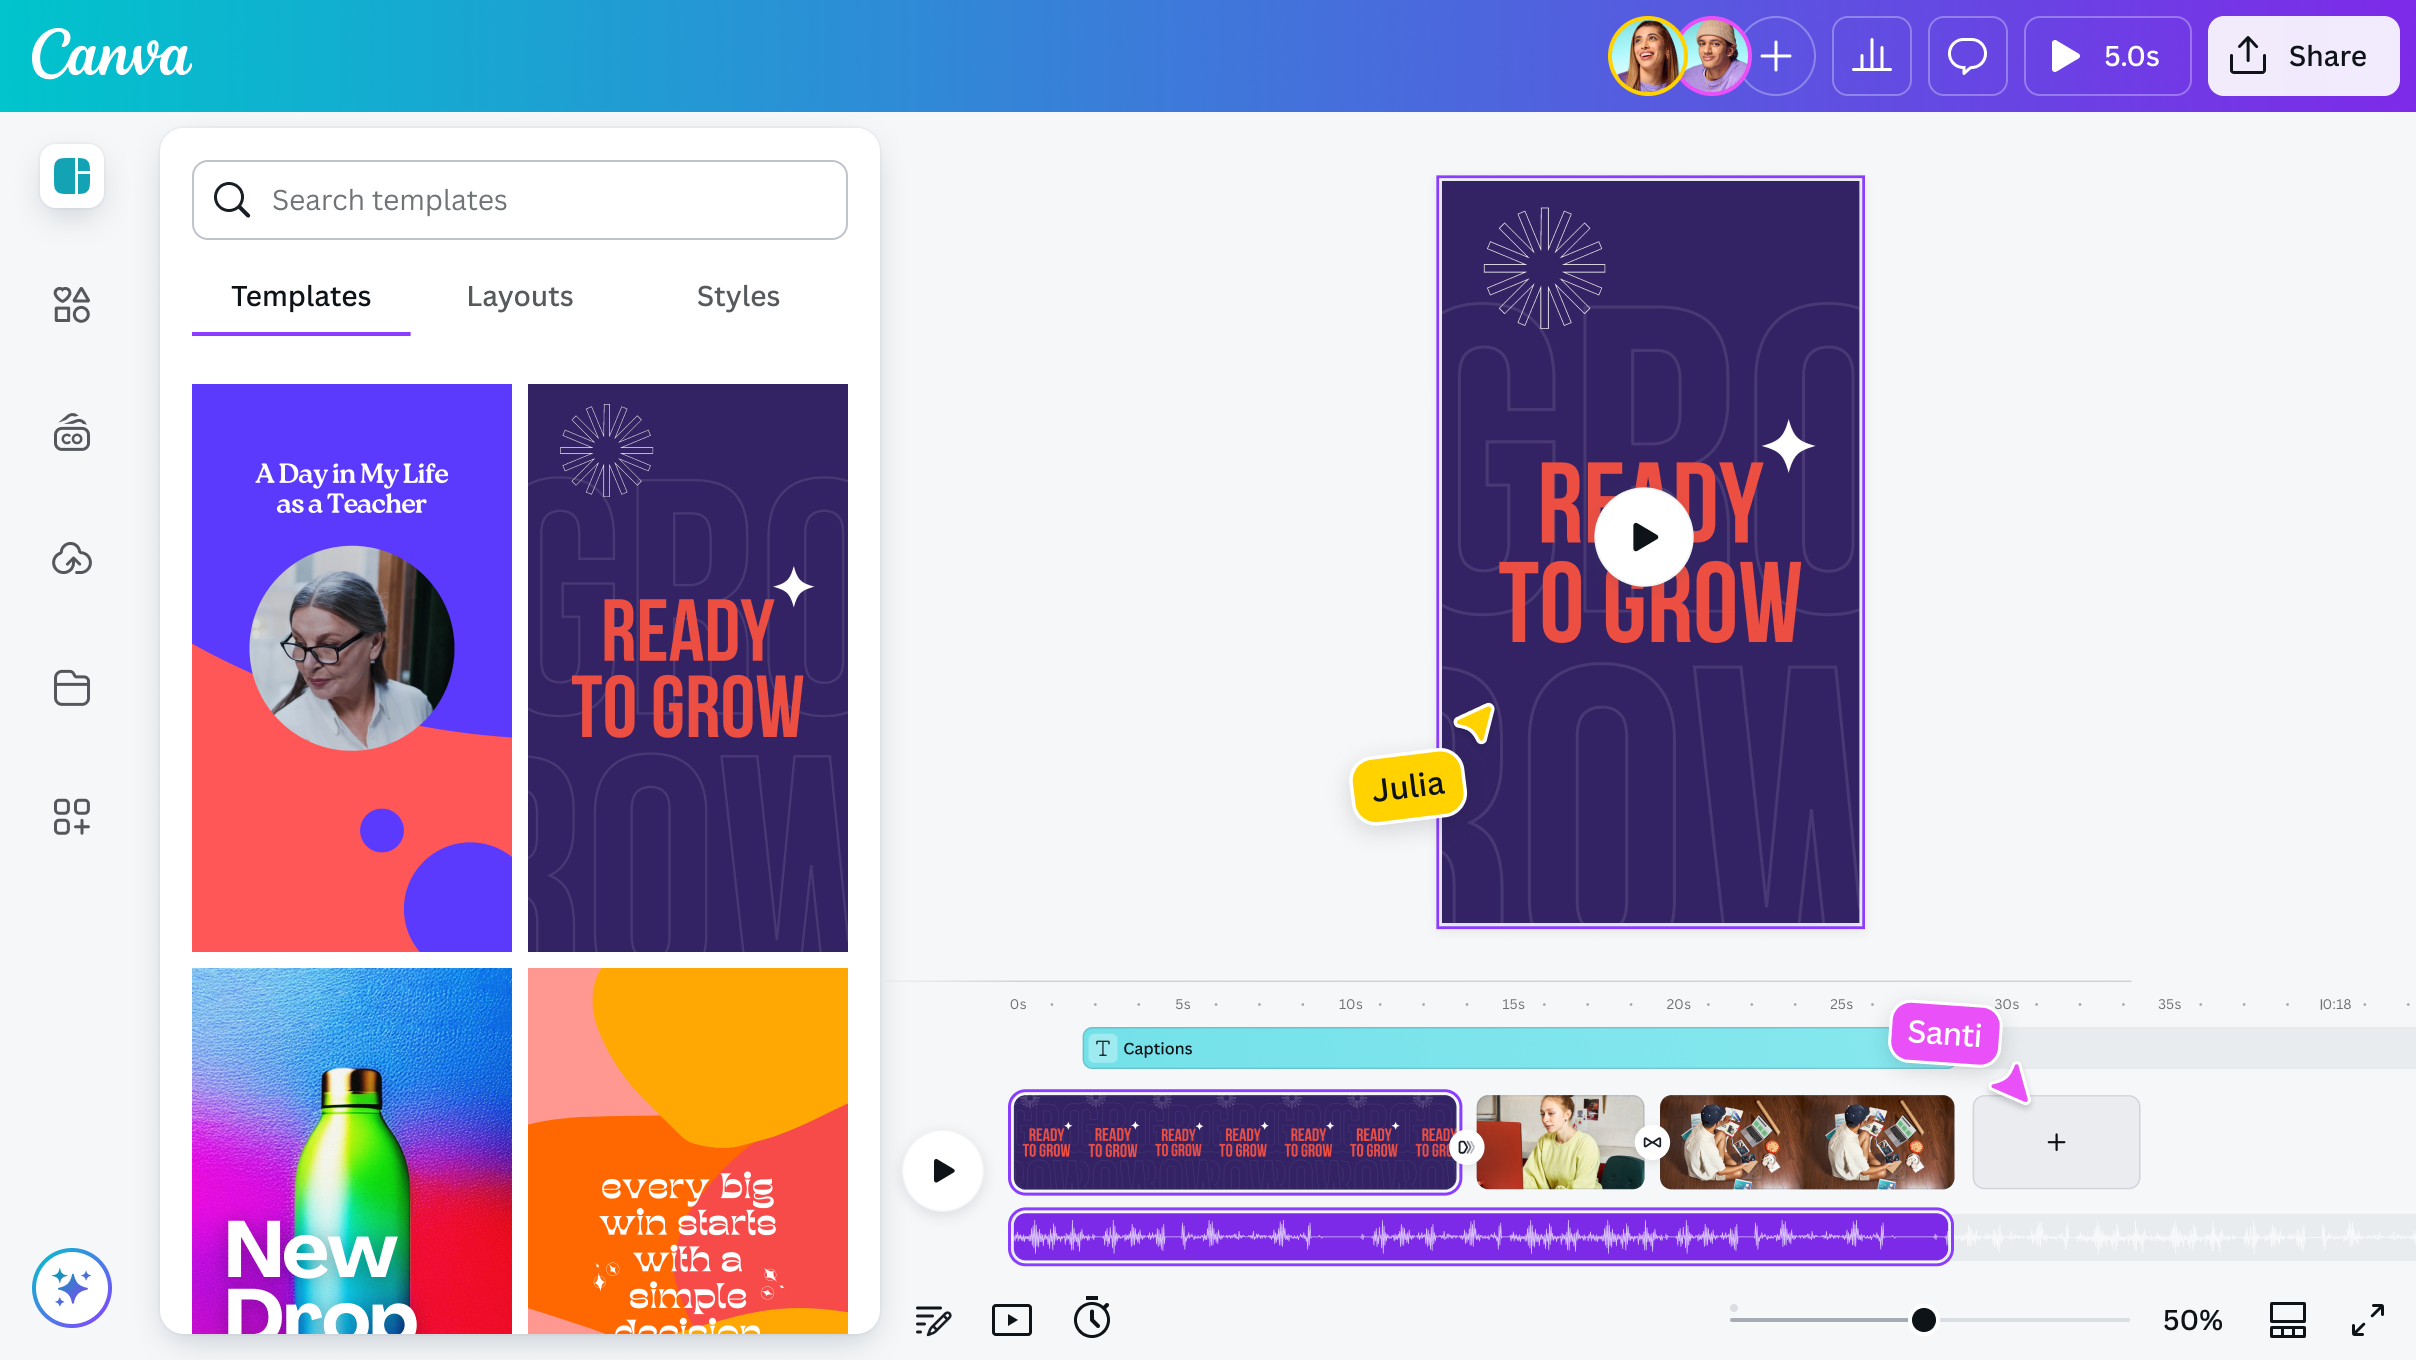The height and width of the screenshot is (1360, 2416).
Task: Play the selected clip on the canvas
Action: tap(1641, 536)
